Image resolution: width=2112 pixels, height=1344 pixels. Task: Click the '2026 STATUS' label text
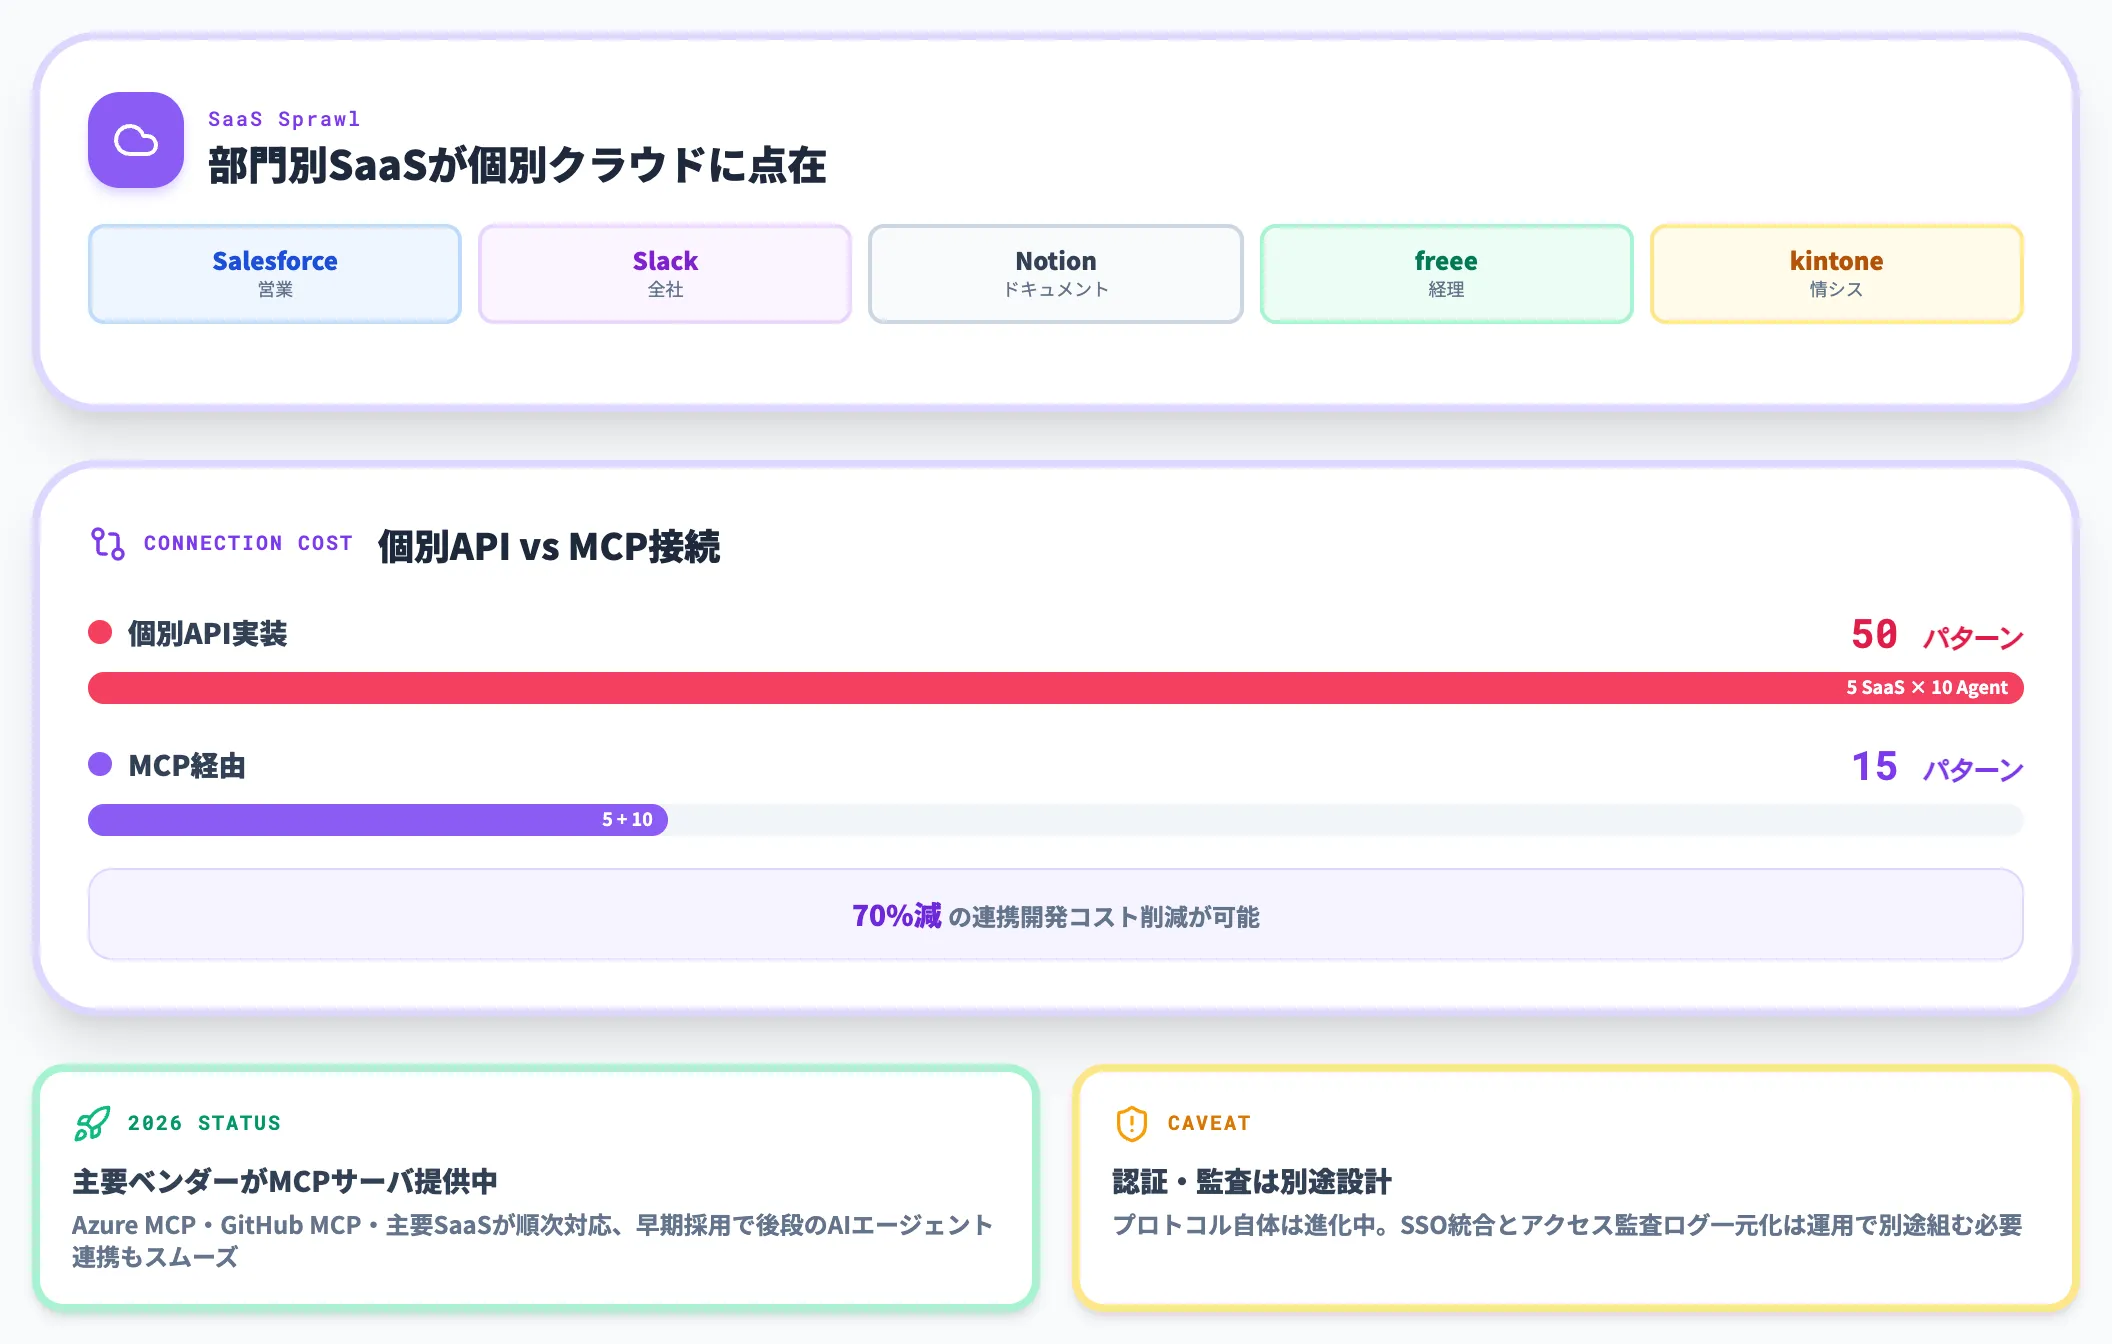click(x=204, y=1123)
